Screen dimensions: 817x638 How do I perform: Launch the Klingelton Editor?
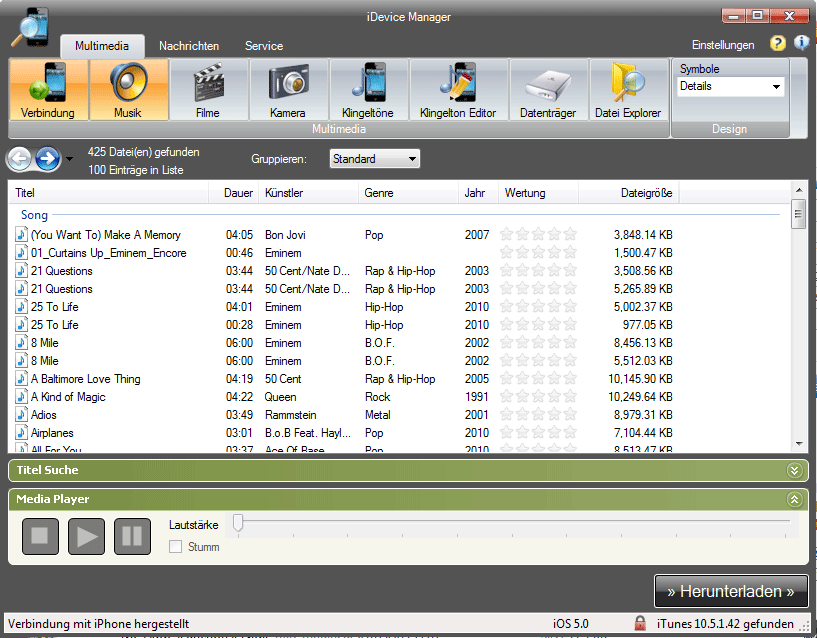coord(458,90)
